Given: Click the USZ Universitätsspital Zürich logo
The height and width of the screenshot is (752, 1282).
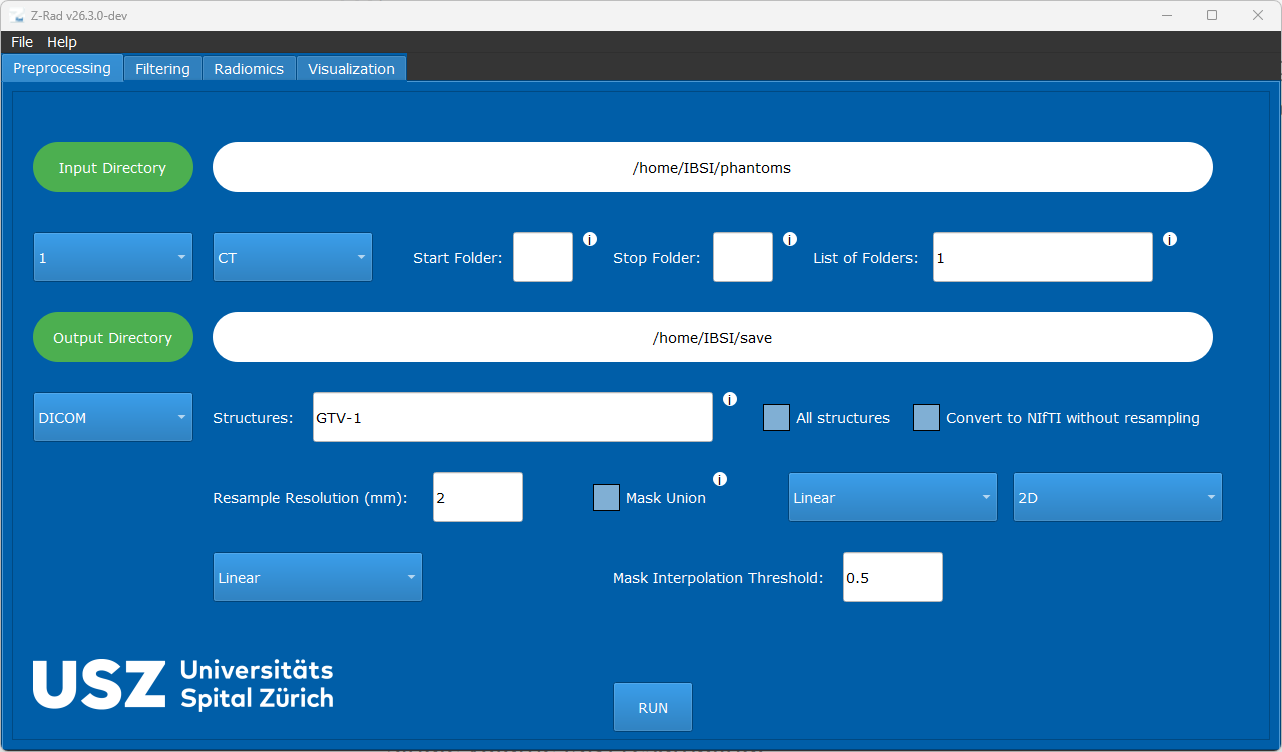Looking at the screenshot, I should point(183,685).
